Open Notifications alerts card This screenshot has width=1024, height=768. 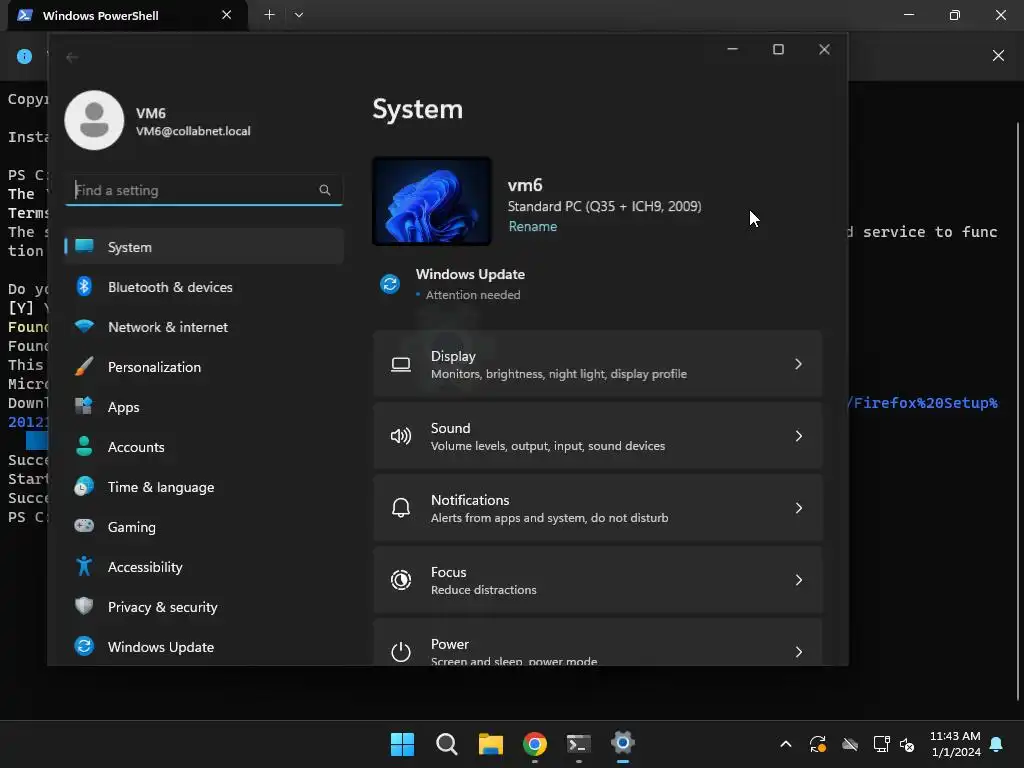(x=598, y=507)
